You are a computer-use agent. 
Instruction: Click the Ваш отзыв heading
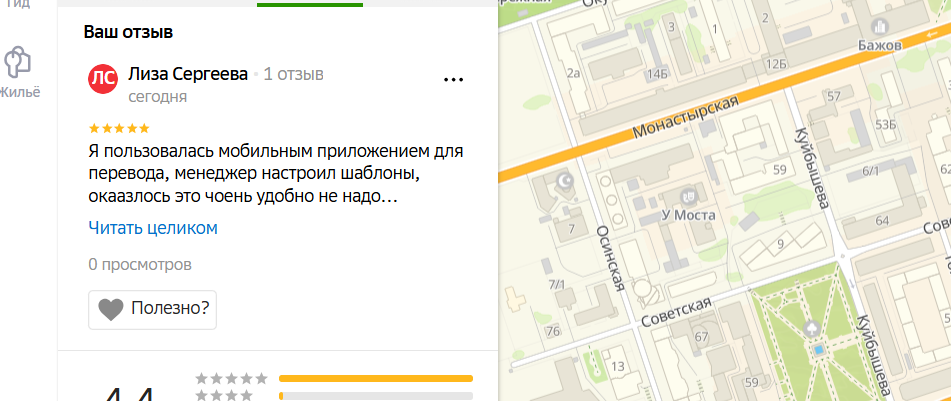point(129,32)
